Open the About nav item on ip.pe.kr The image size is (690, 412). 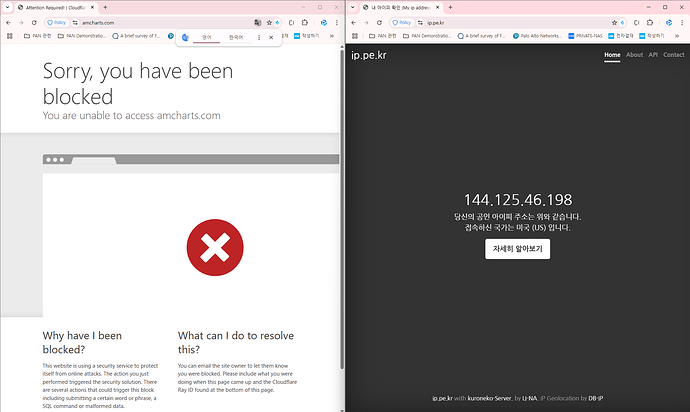(x=635, y=55)
